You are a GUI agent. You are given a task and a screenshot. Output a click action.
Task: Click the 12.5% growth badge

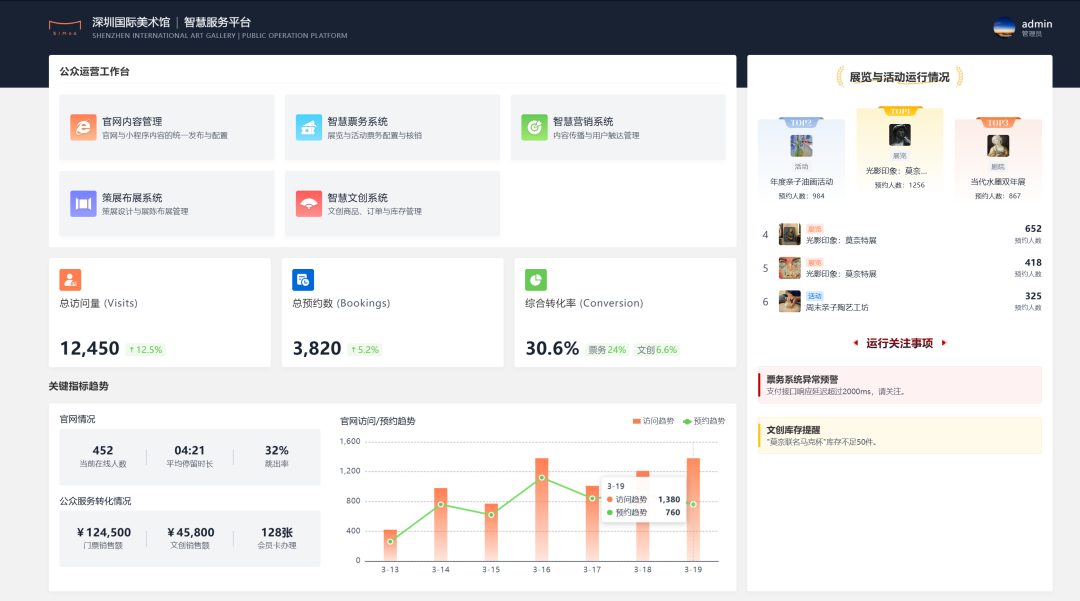pos(146,350)
